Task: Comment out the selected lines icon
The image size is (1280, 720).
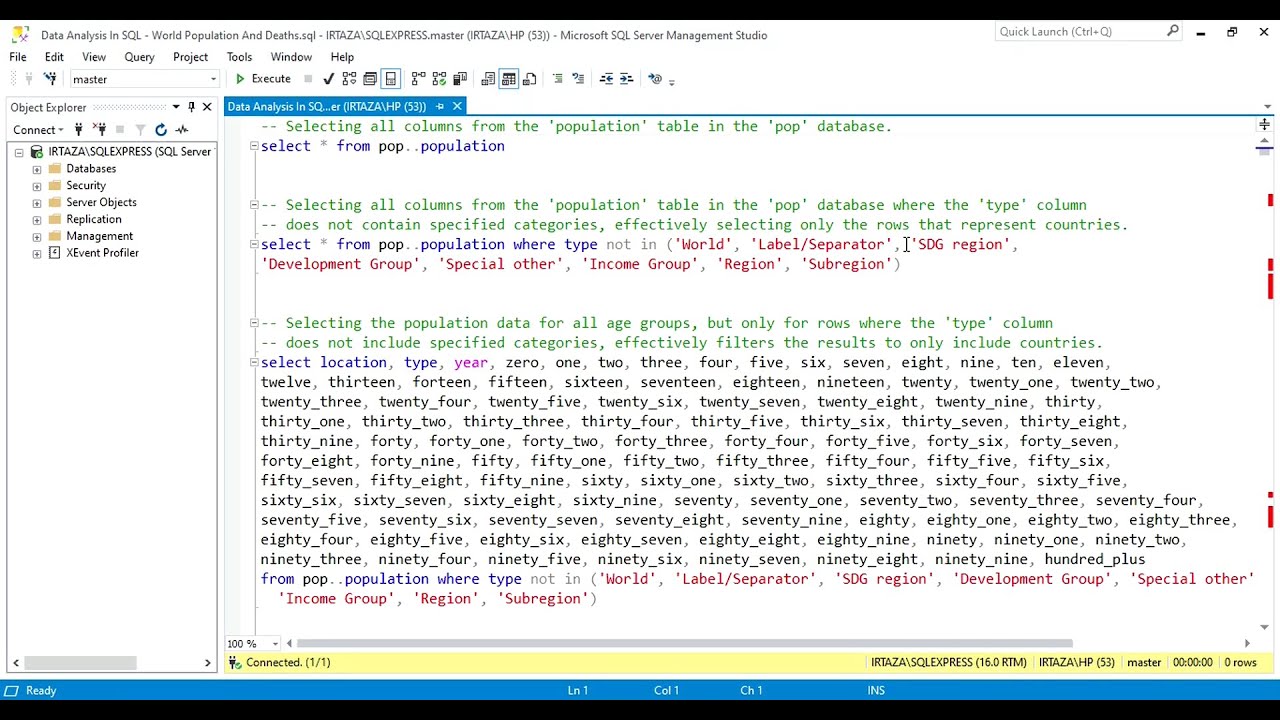Action: coord(558,78)
